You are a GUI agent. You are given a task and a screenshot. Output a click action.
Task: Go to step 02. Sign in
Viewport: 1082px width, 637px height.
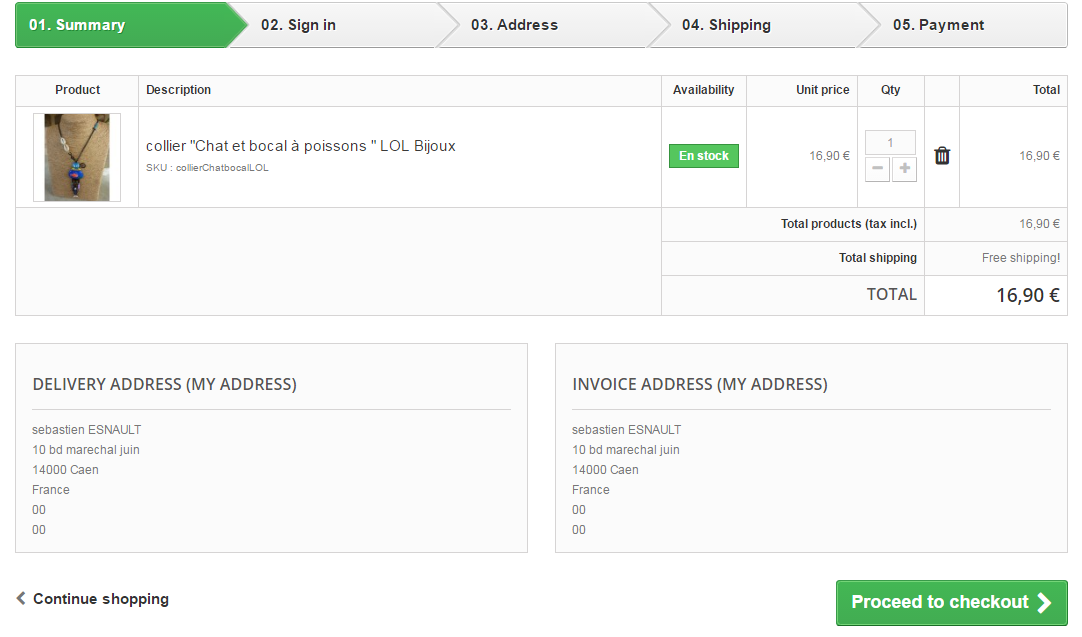pyautogui.click(x=298, y=25)
